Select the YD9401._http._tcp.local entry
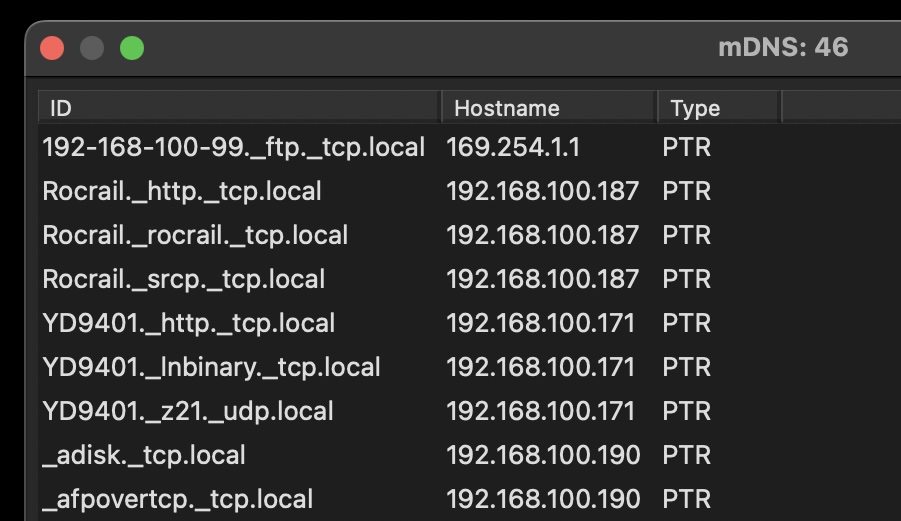The image size is (901, 521). [x=188, y=323]
